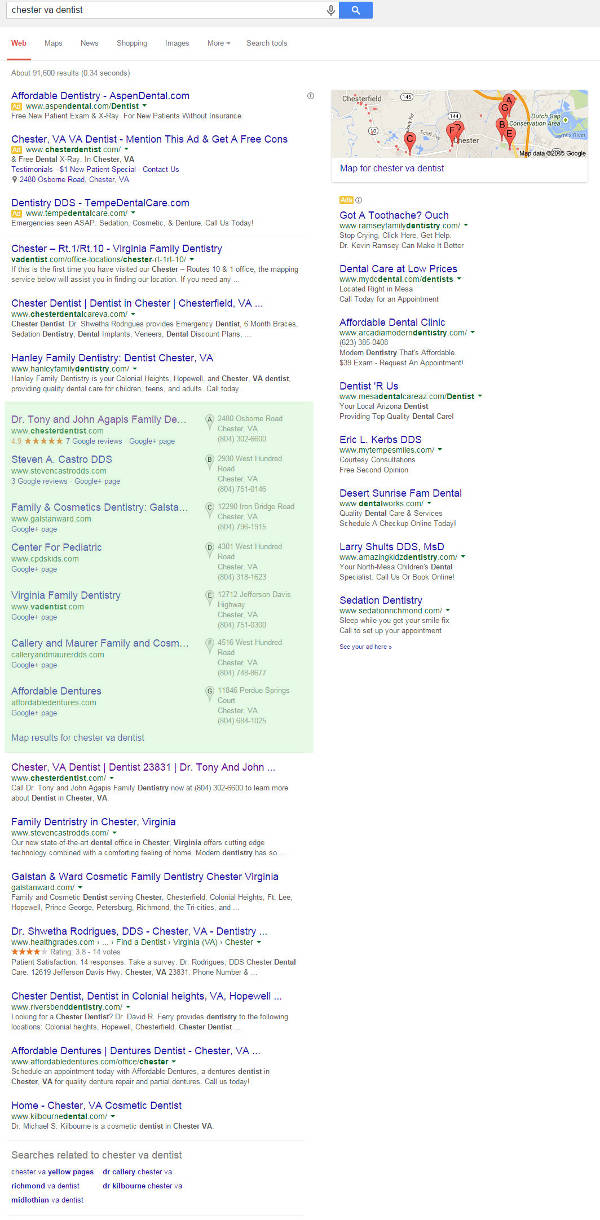Click map pin B beside Steven A. Castro DDS
This screenshot has width=600, height=1220.
pyautogui.click(x=209, y=463)
